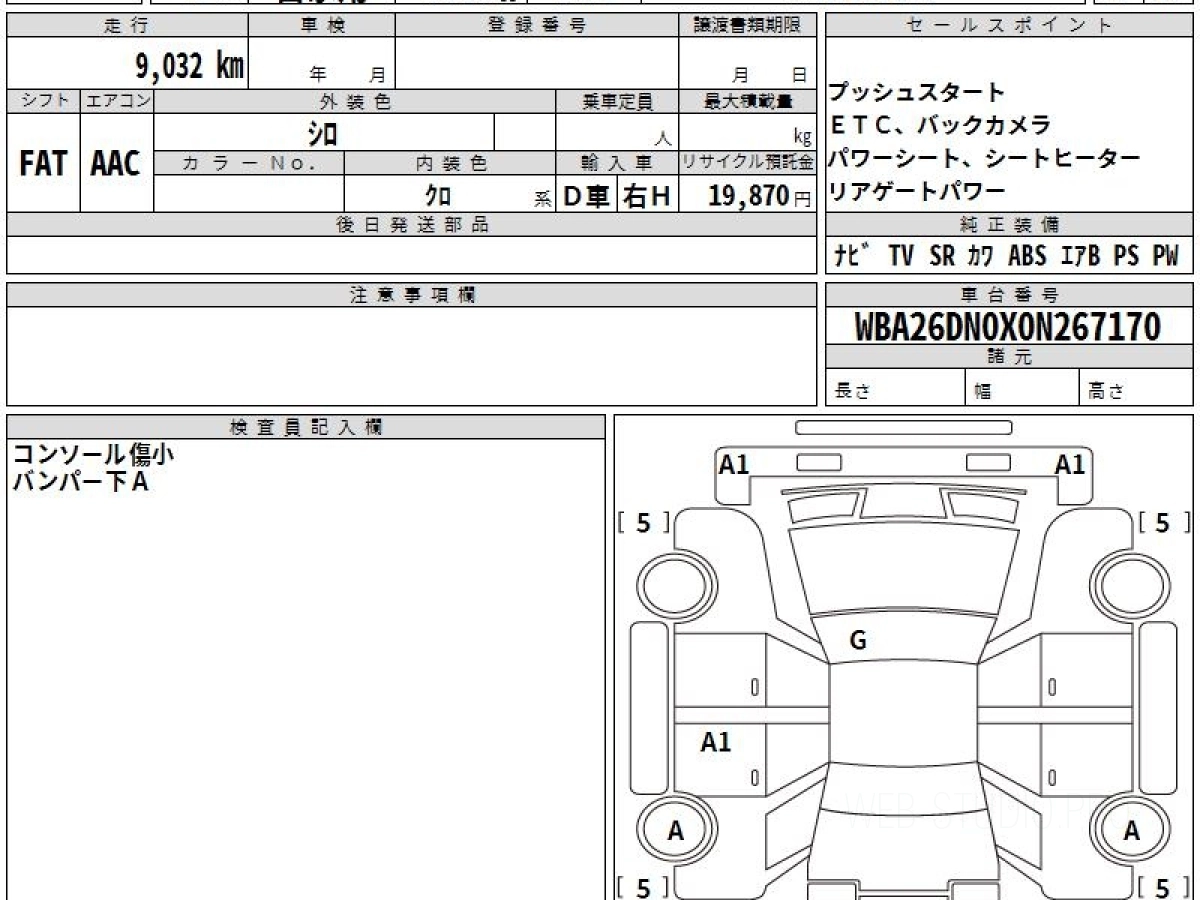
Task: Click the リサイクル預託金 header
Action: coord(747,162)
